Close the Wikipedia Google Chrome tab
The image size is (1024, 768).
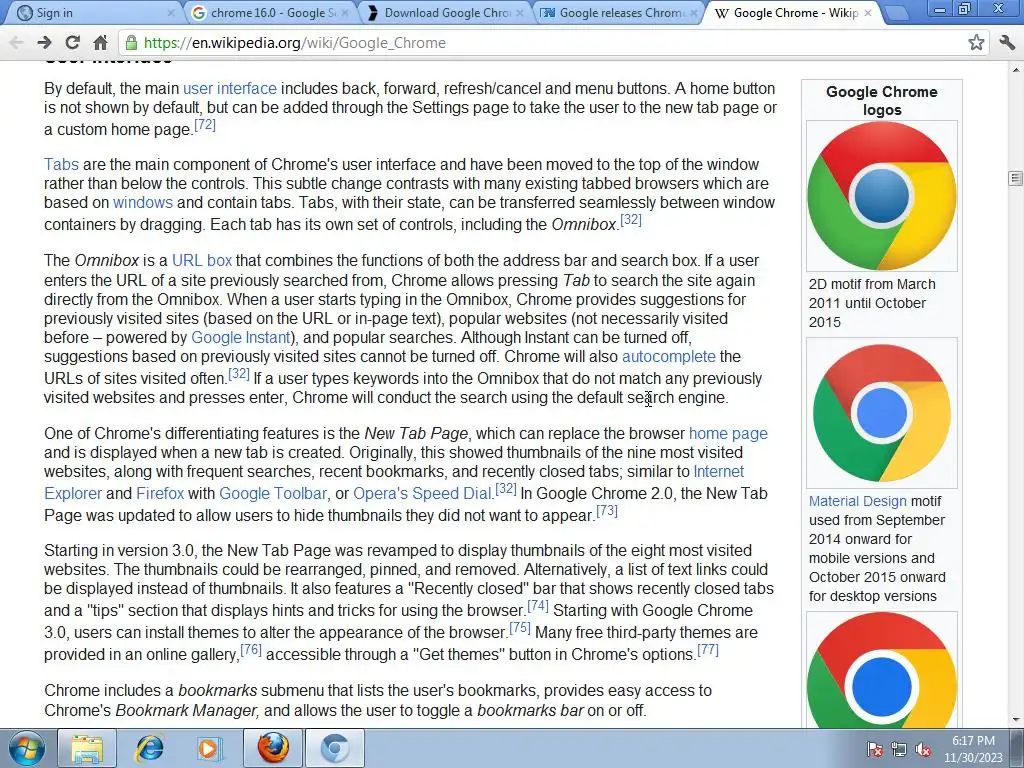pyautogui.click(x=868, y=13)
